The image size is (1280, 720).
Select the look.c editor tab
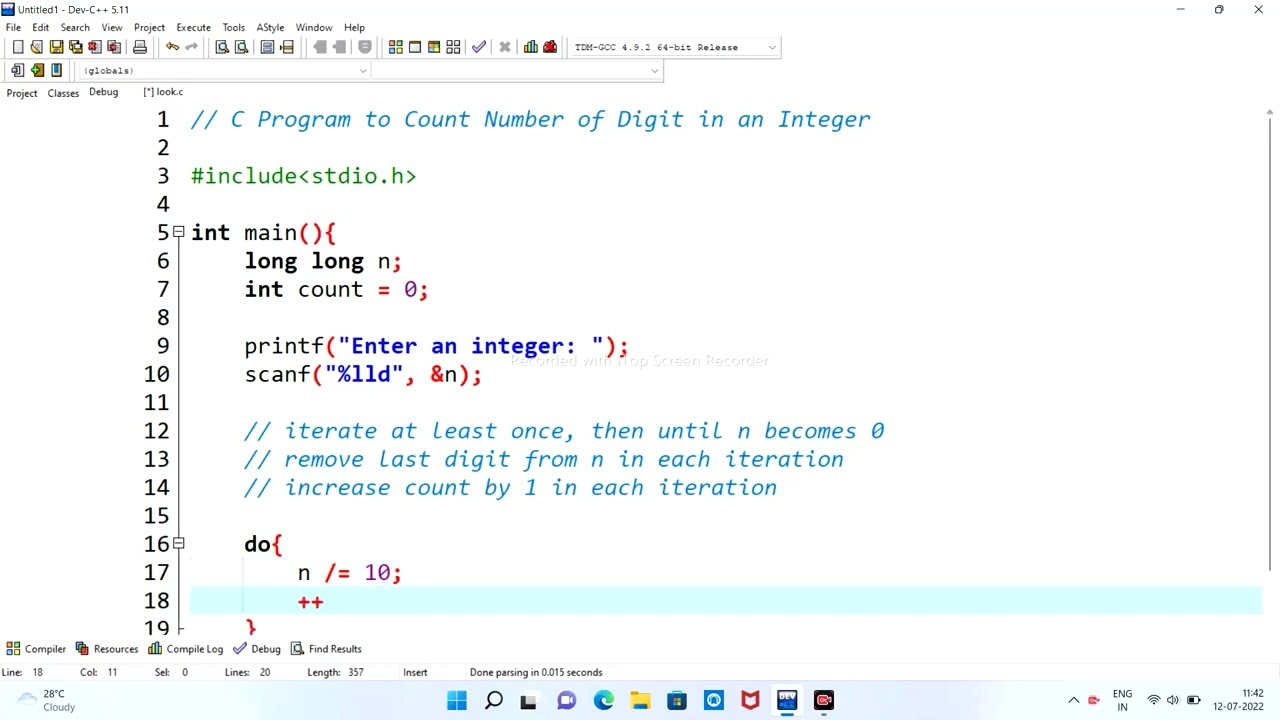pyautogui.click(x=163, y=92)
